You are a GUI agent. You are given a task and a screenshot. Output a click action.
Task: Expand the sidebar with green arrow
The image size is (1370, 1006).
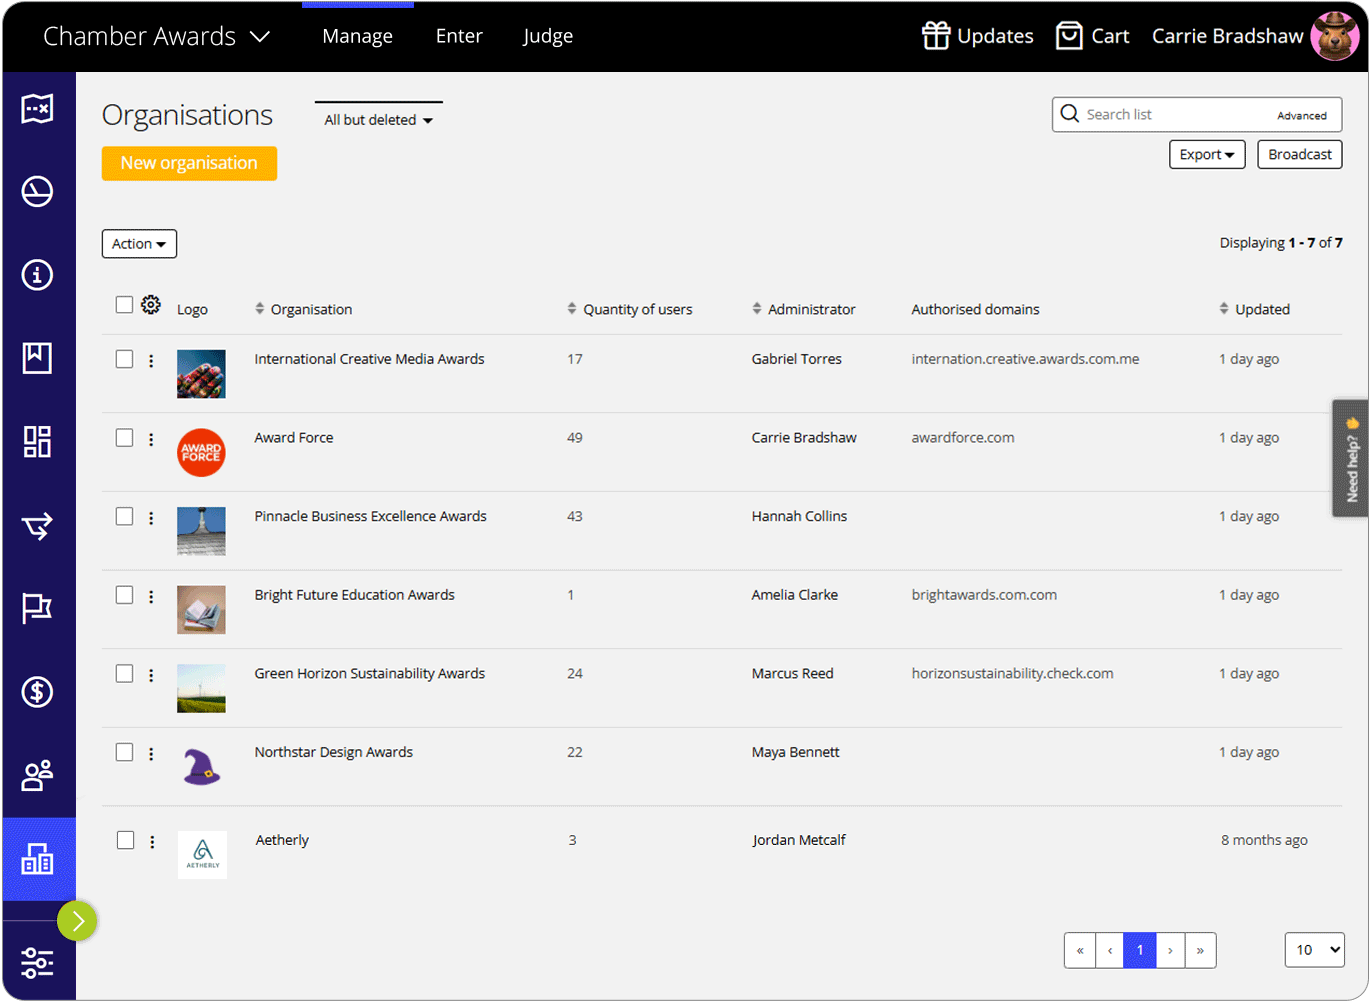click(77, 921)
